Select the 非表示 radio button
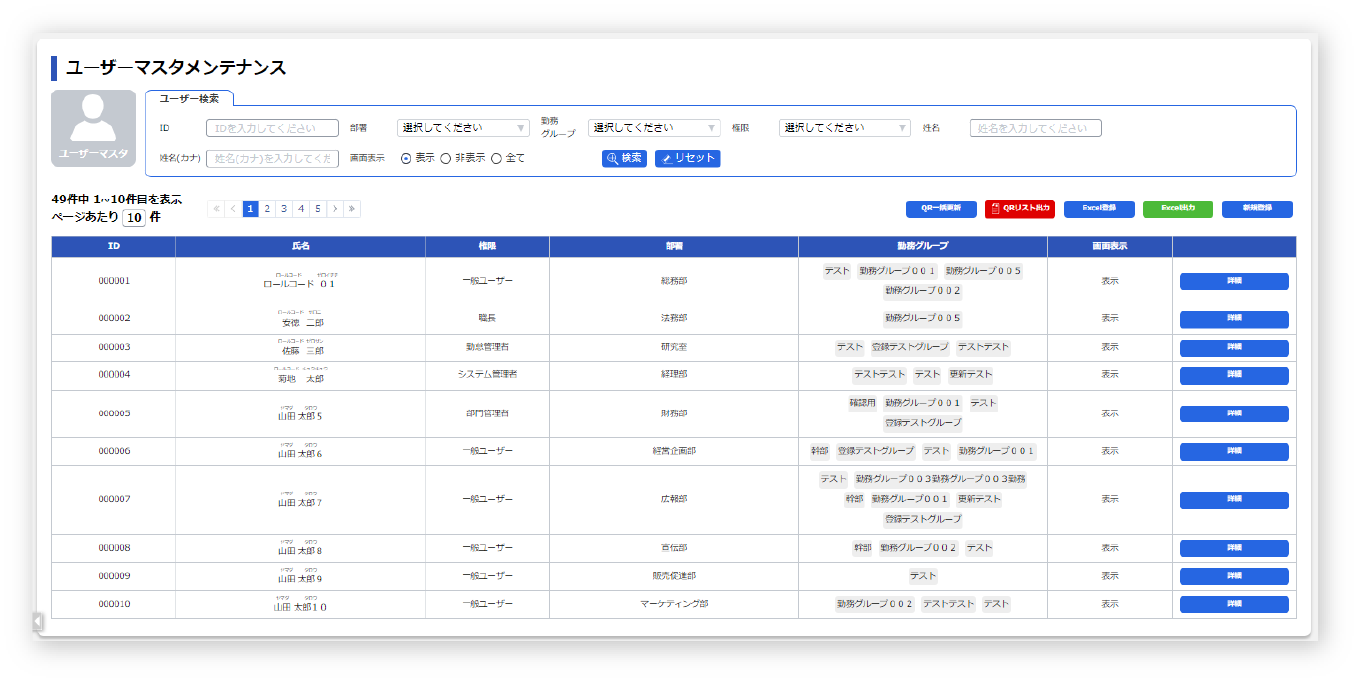 [446, 158]
